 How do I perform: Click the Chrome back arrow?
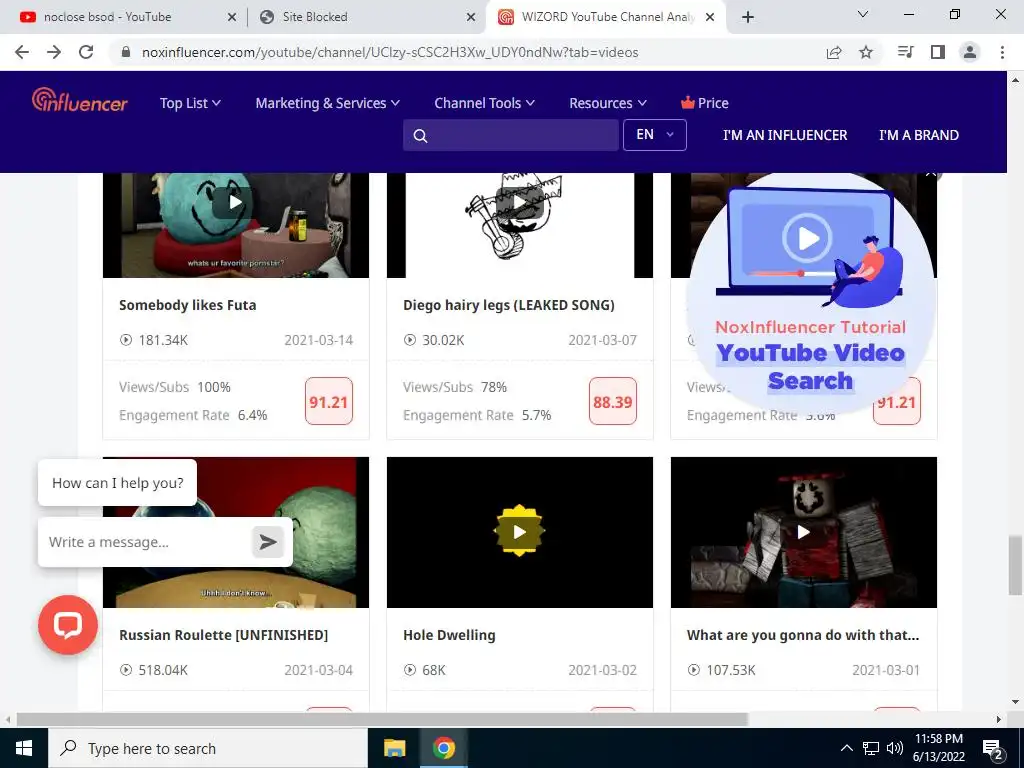(x=22, y=52)
